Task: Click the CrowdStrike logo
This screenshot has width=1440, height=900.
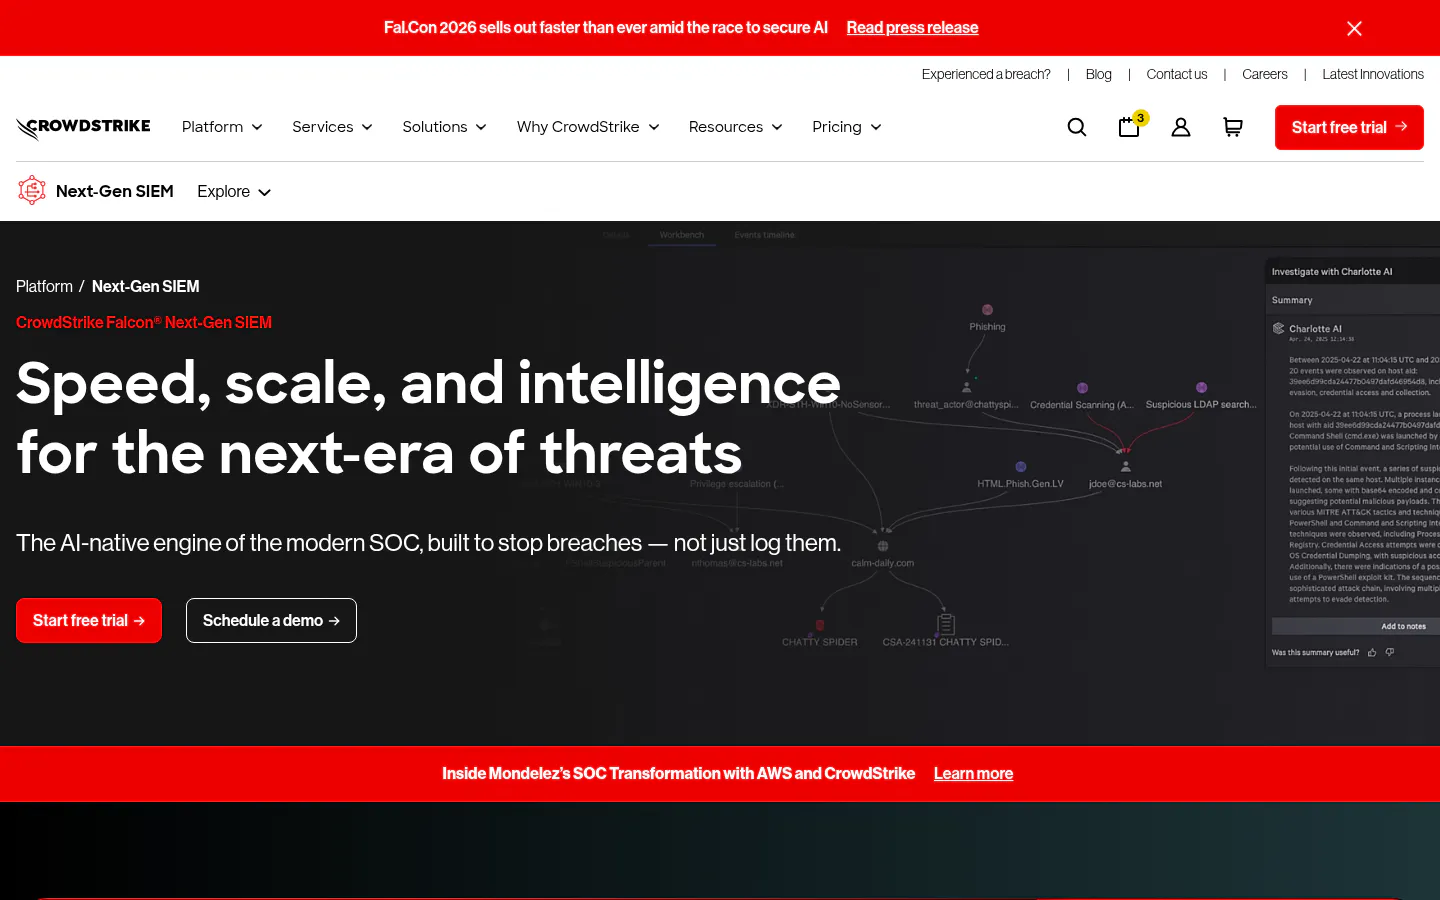Action: 83,127
